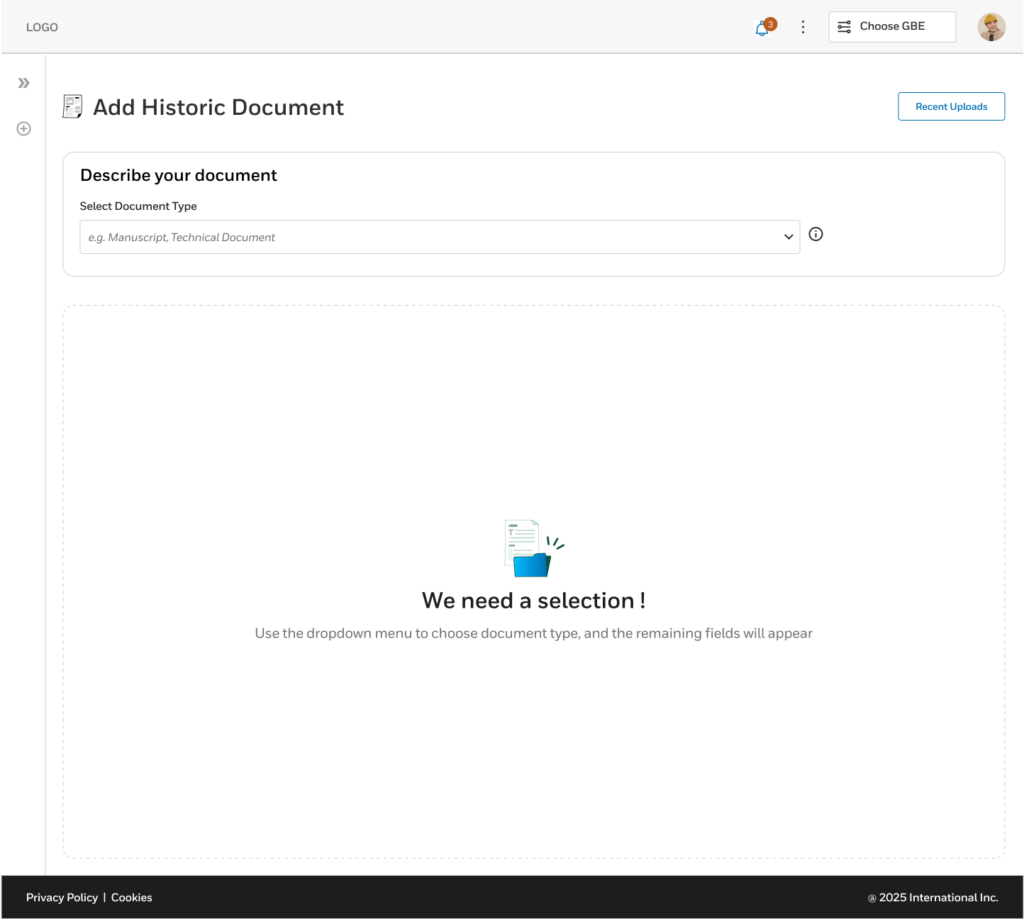Click the dropdown chevron arrow of document type
This screenshot has width=1024, height=919.
(x=788, y=237)
